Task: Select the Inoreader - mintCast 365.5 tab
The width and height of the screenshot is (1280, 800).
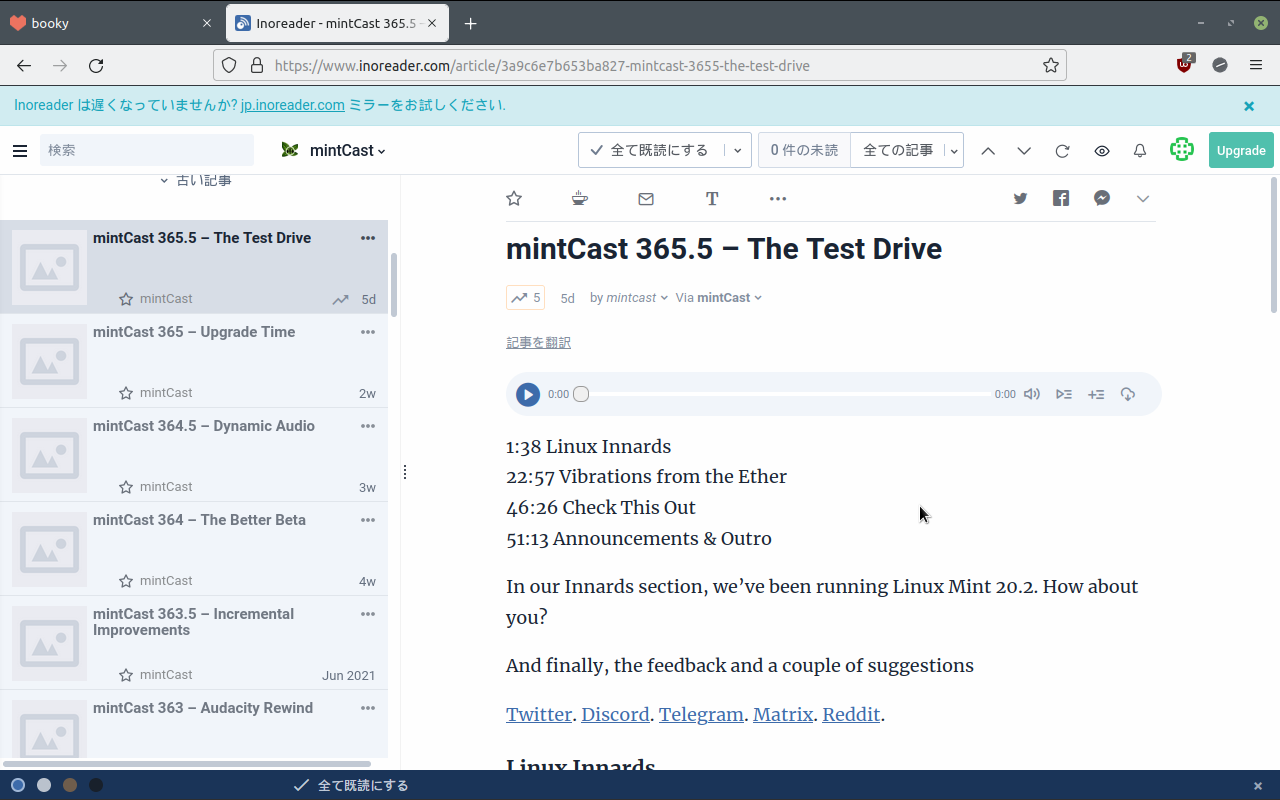Action: [x=337, y=23]
